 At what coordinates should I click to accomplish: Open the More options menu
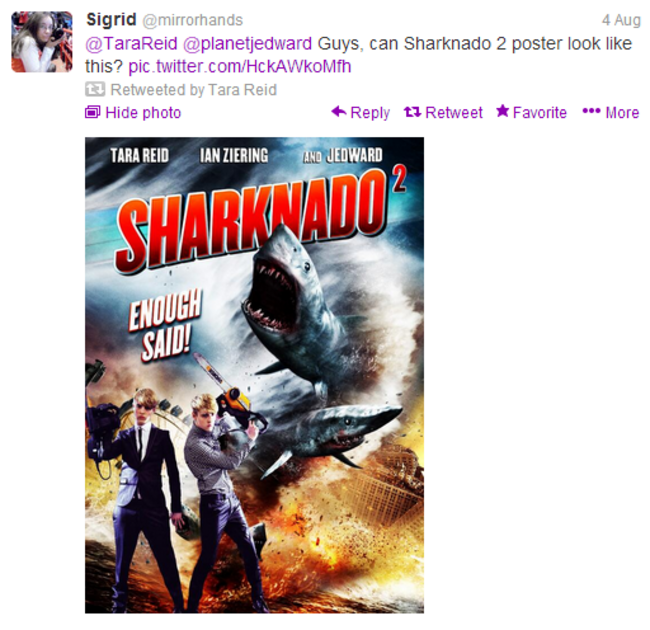coord(611,112)
